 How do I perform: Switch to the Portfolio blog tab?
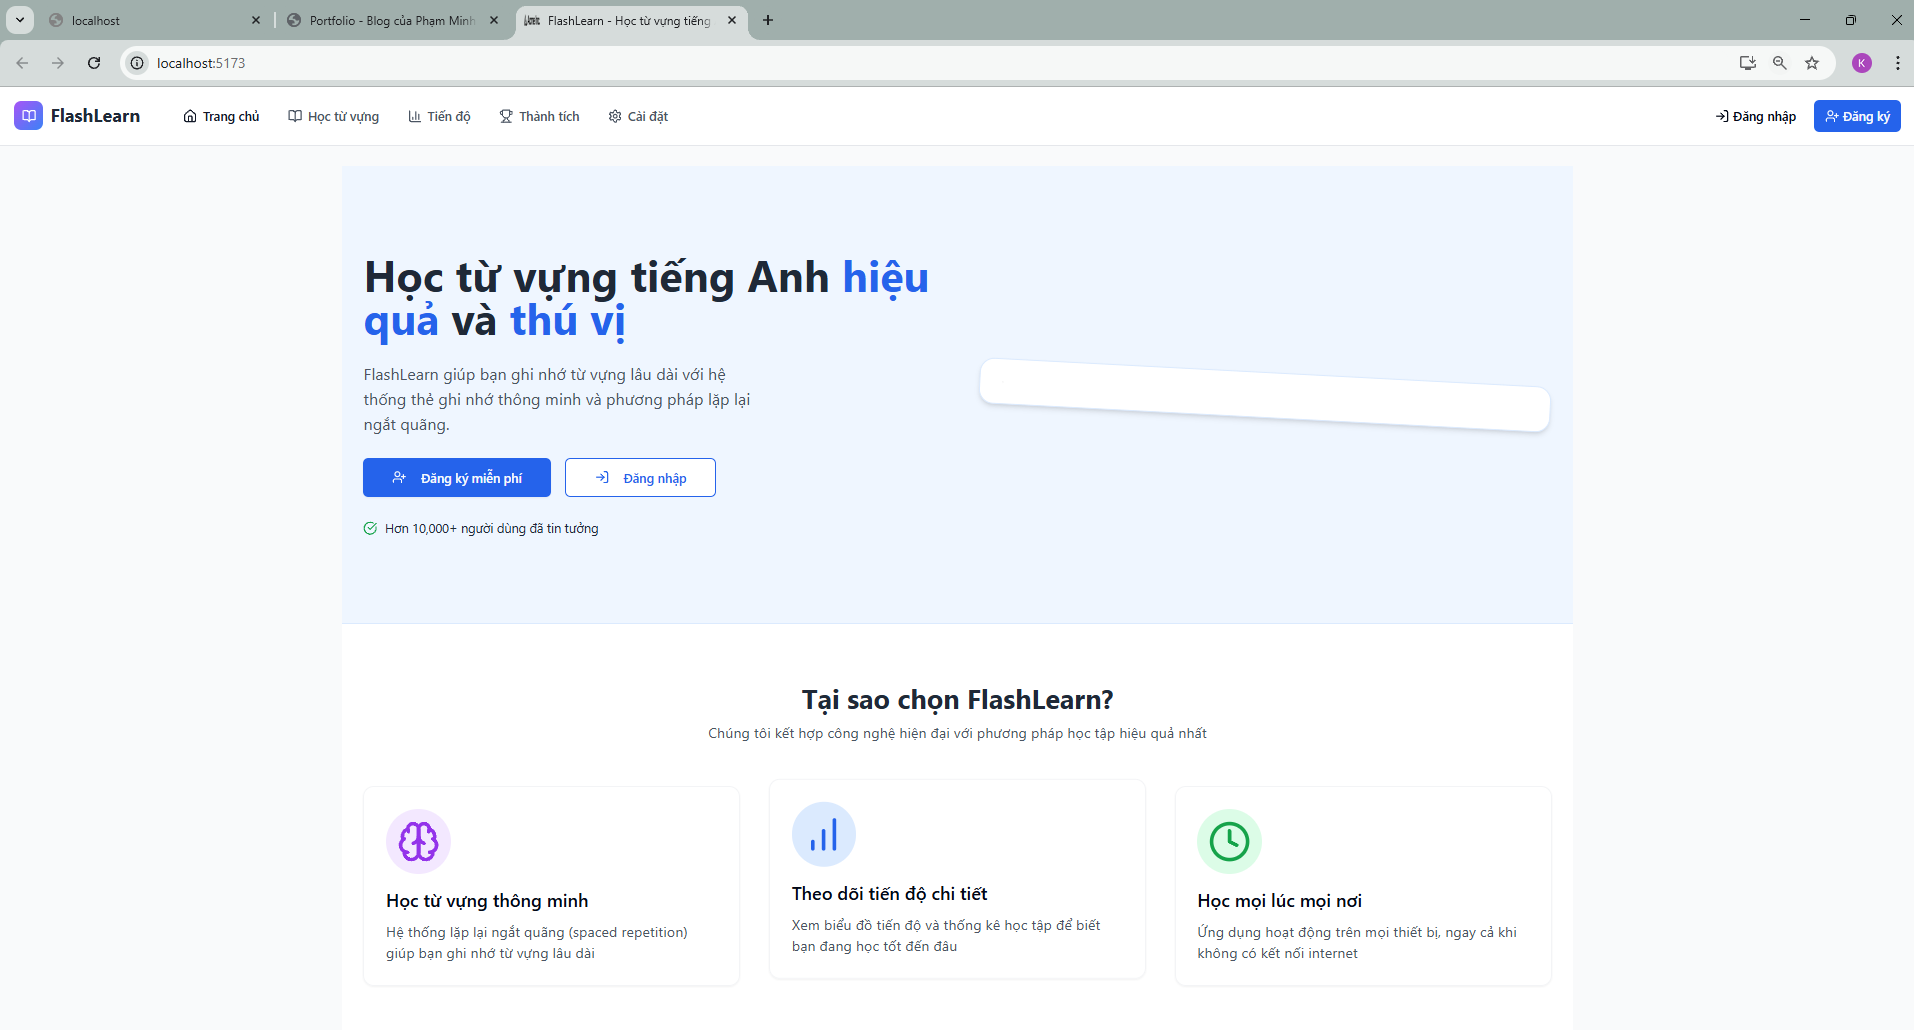[390, 20]
